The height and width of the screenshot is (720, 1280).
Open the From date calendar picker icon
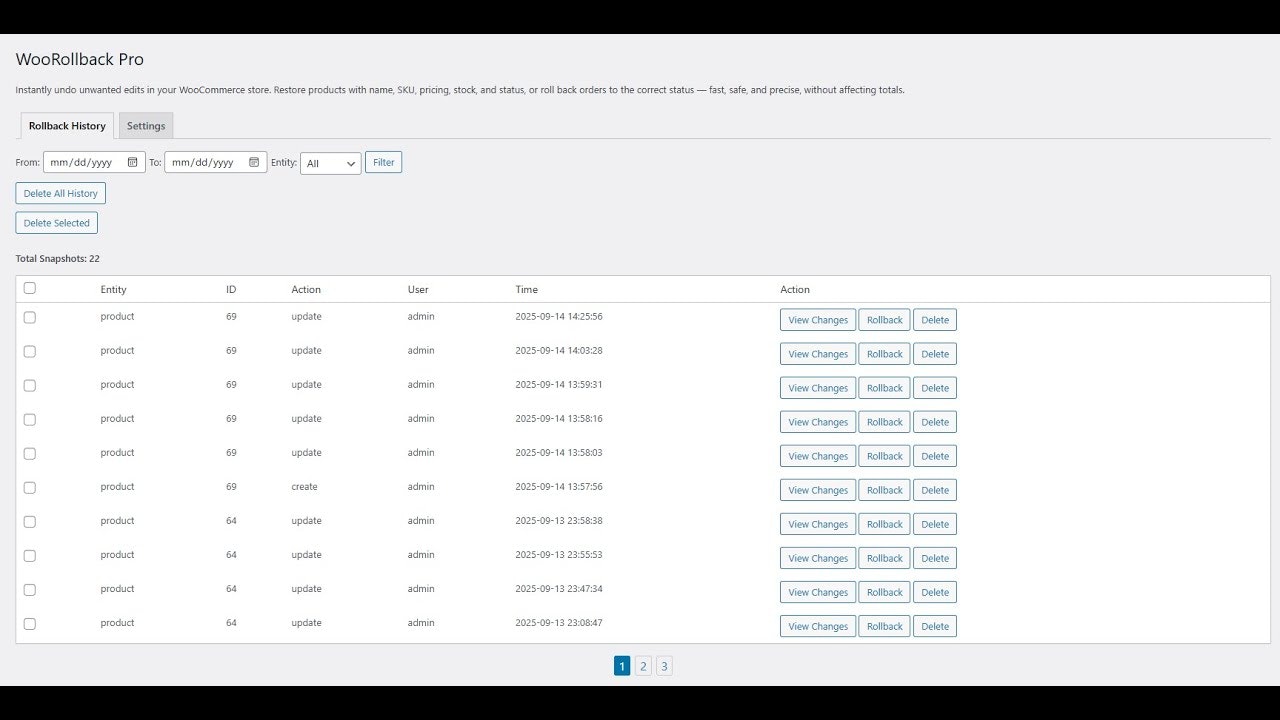point(132,162)
